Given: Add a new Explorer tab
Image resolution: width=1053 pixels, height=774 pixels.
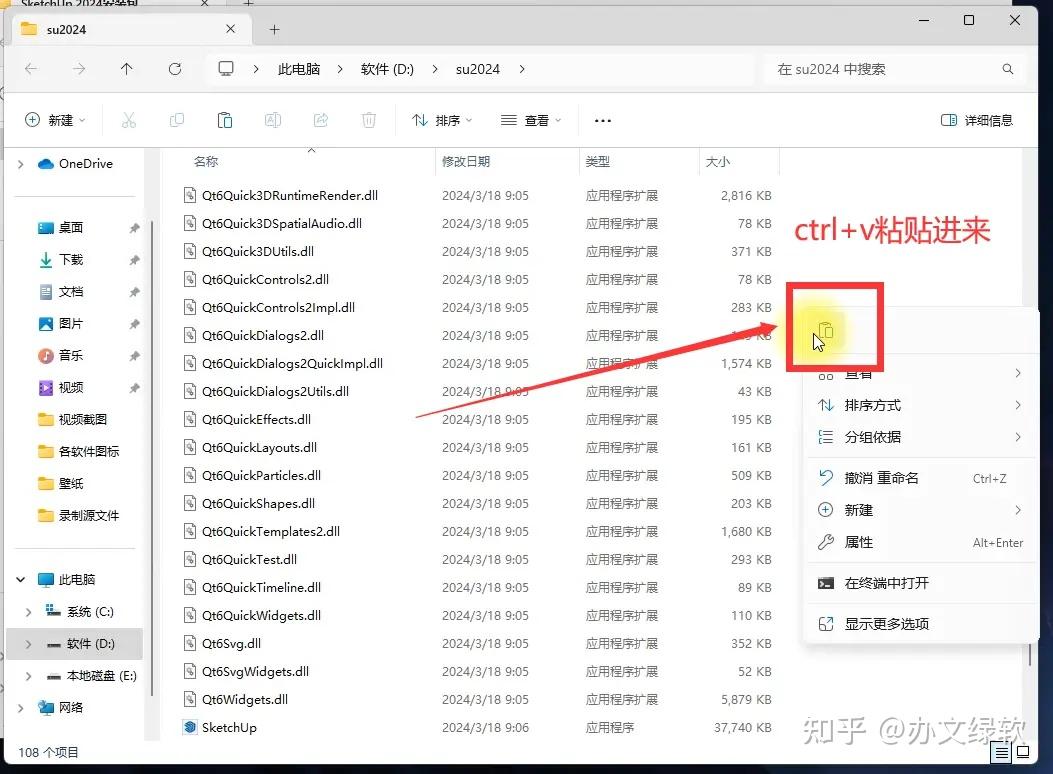Looking at the screenshot, I should [x=274, y=29].
